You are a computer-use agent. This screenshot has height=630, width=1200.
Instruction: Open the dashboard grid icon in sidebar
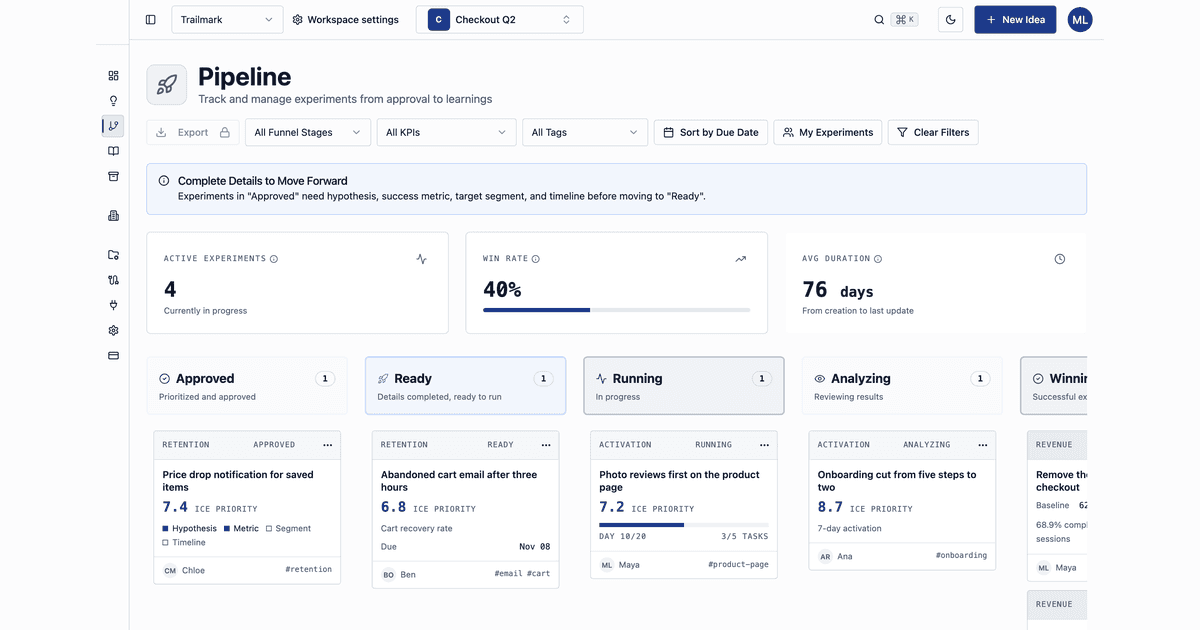pyautogui.click(x=113, y=75)
